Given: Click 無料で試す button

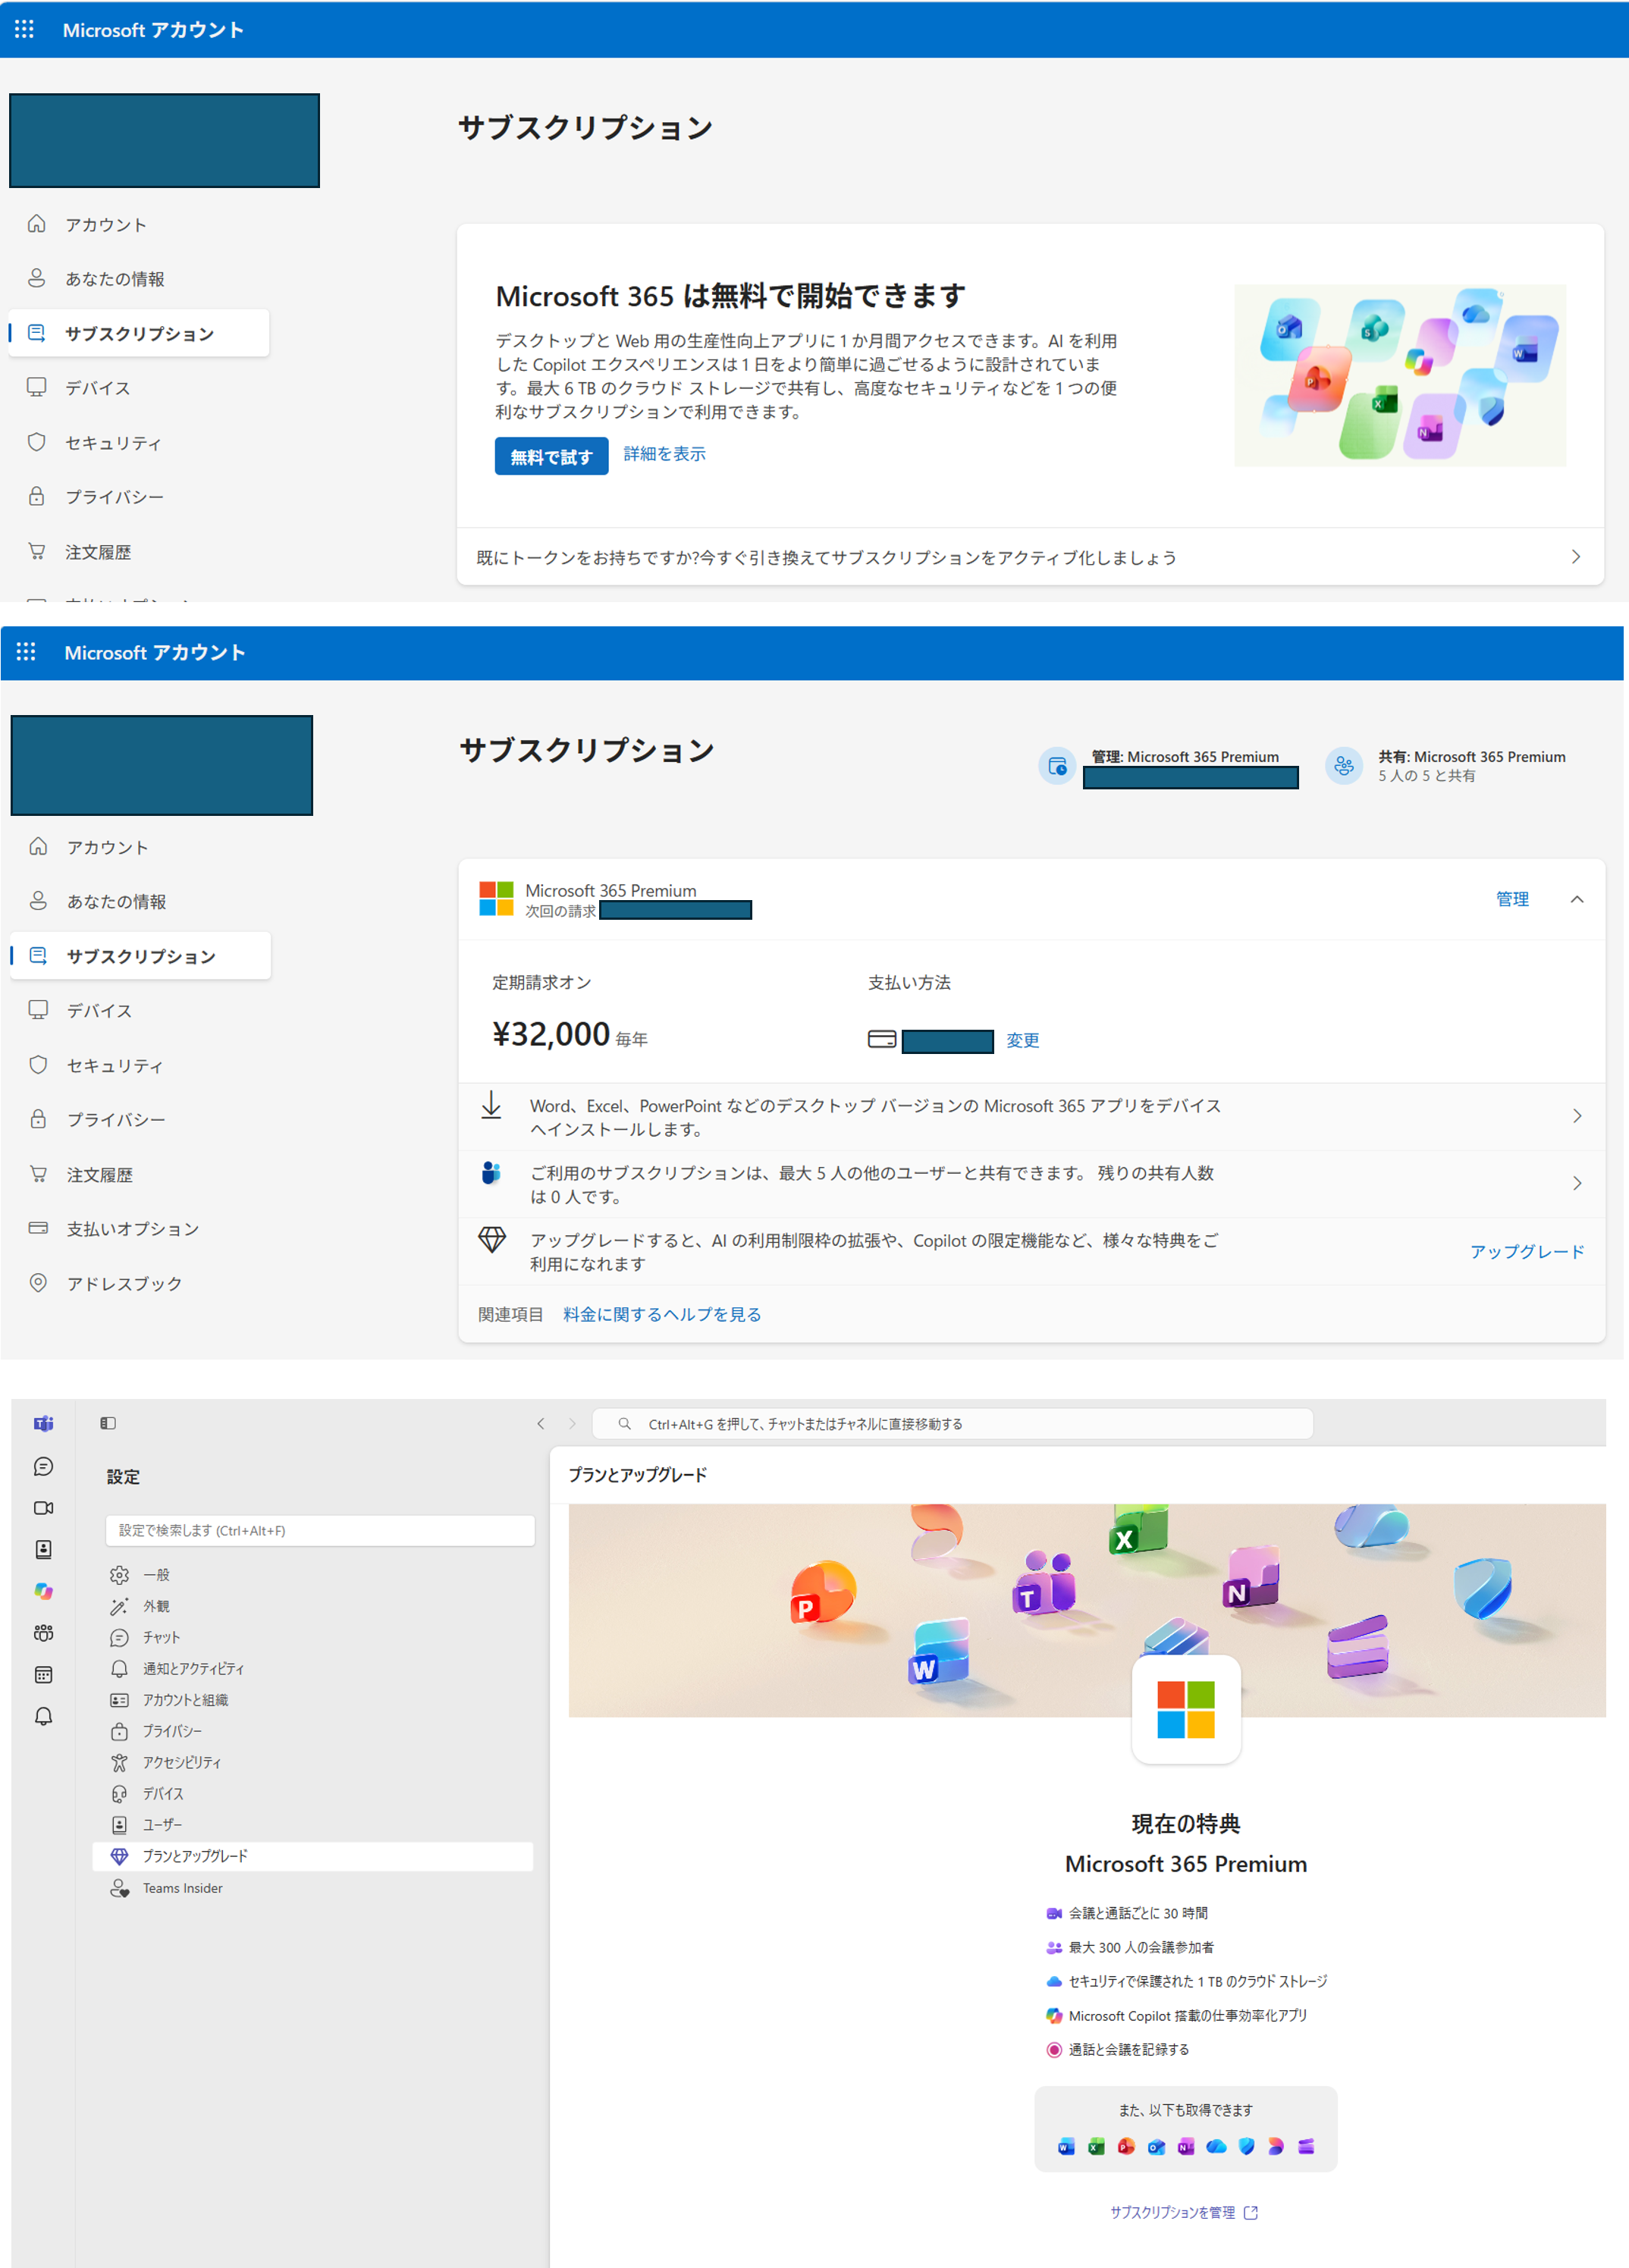Looking at the screenshot, I should click(x=551, y=456).
